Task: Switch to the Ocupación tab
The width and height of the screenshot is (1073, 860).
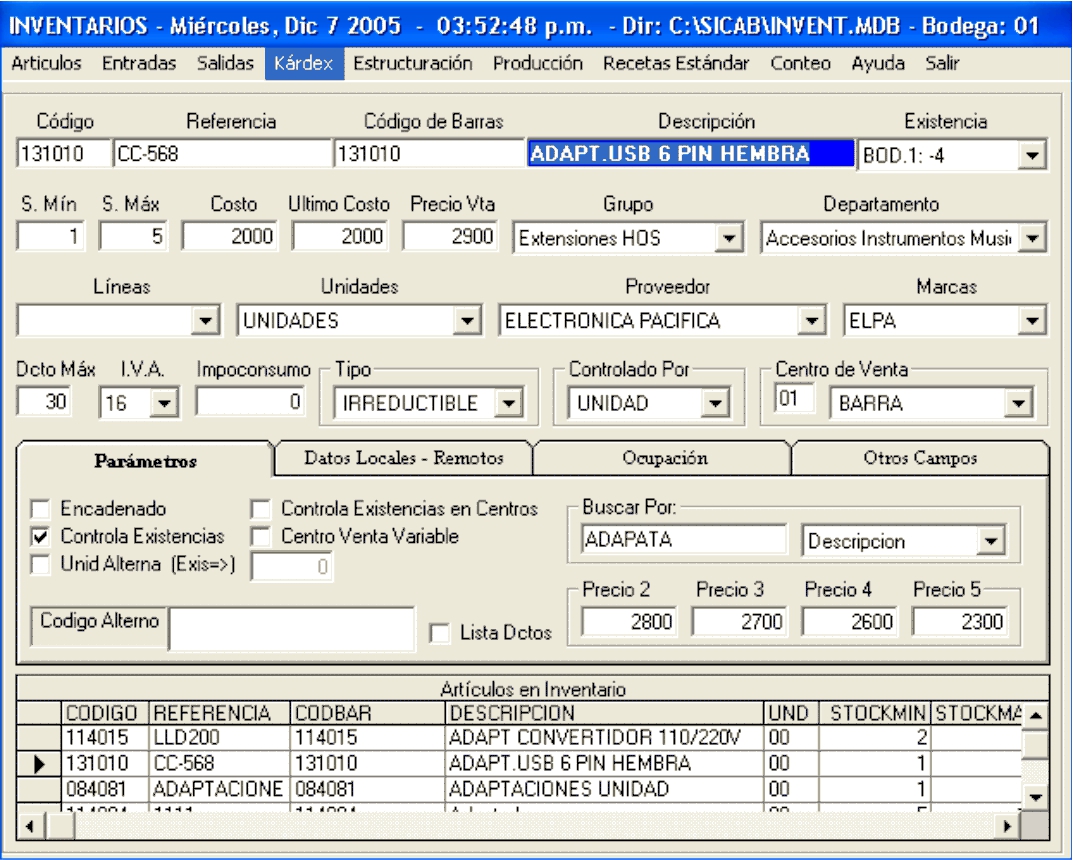Action: tap(661, 458)
